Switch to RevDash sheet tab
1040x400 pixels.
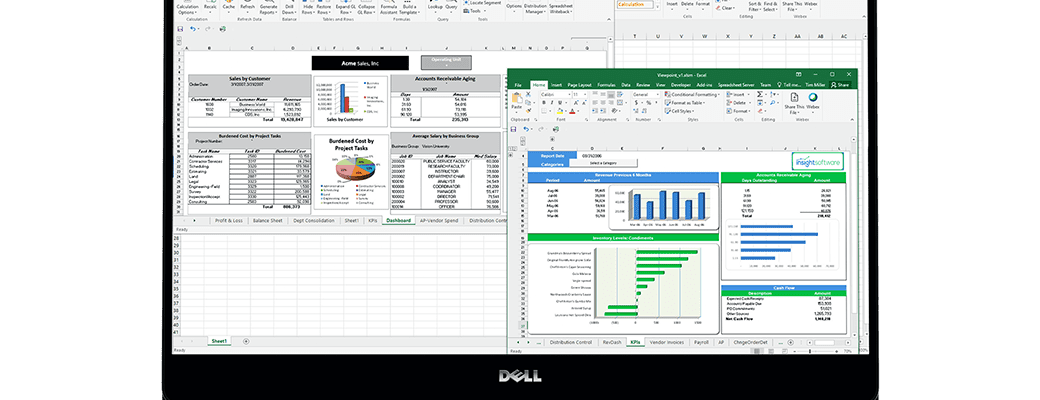(x=612, y=342)
